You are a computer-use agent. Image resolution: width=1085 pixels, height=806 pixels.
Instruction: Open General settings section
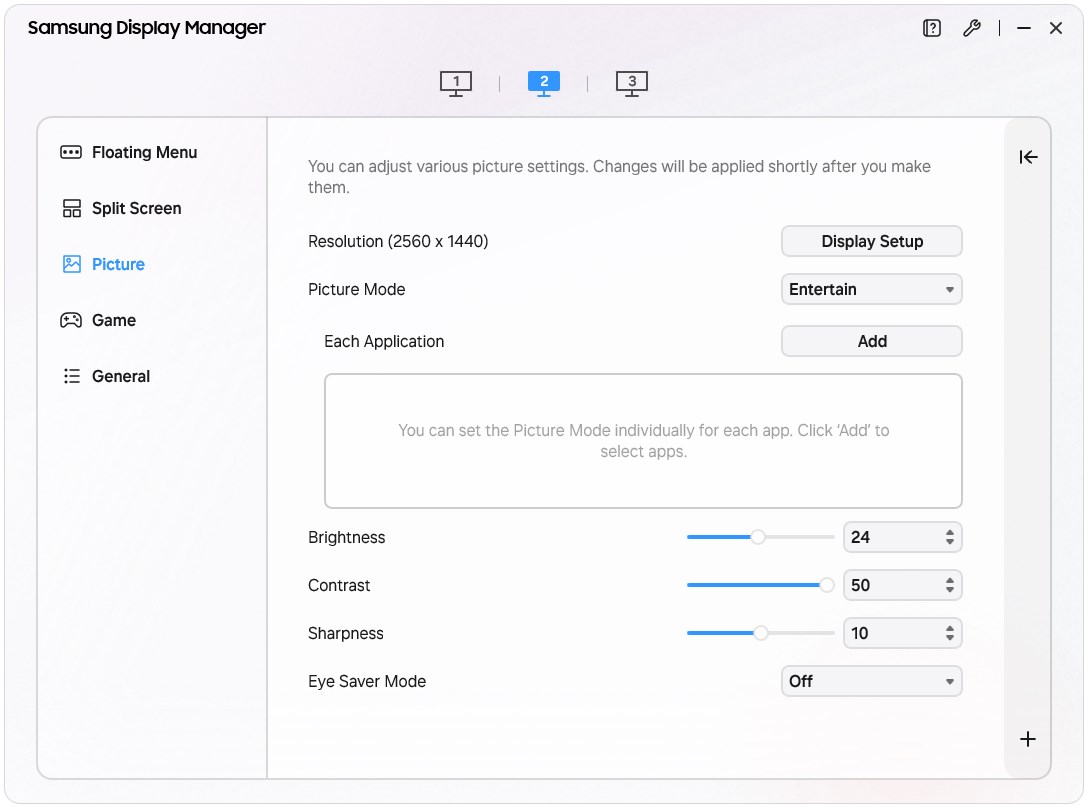click(x=120, y=376)
